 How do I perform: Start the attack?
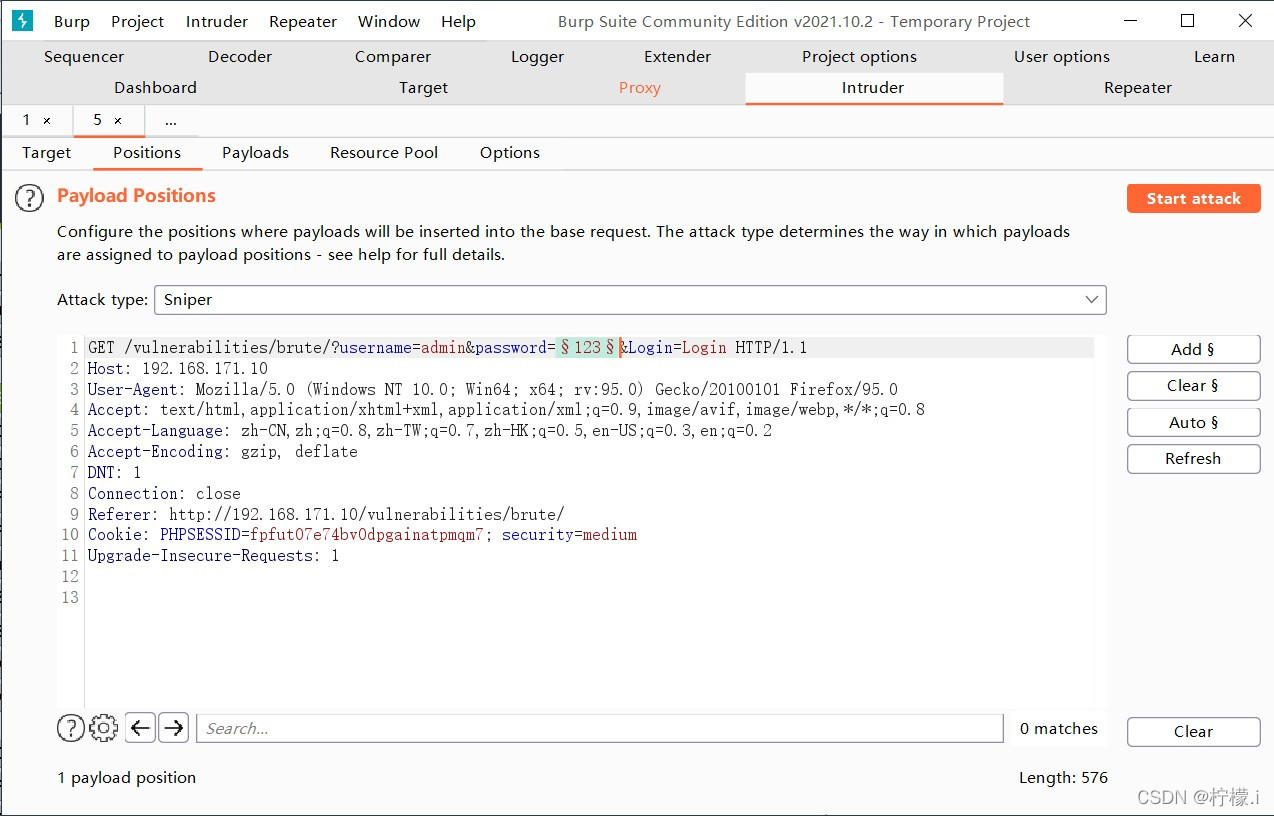point(1193,198)
